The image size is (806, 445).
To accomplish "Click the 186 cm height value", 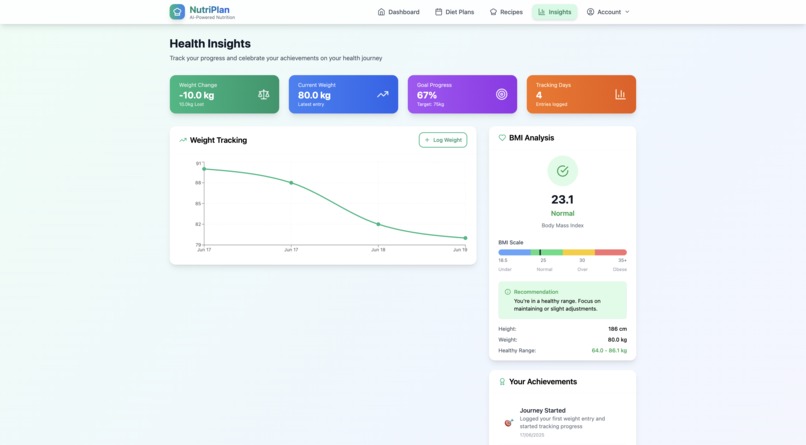I will (x=617, y=329).
